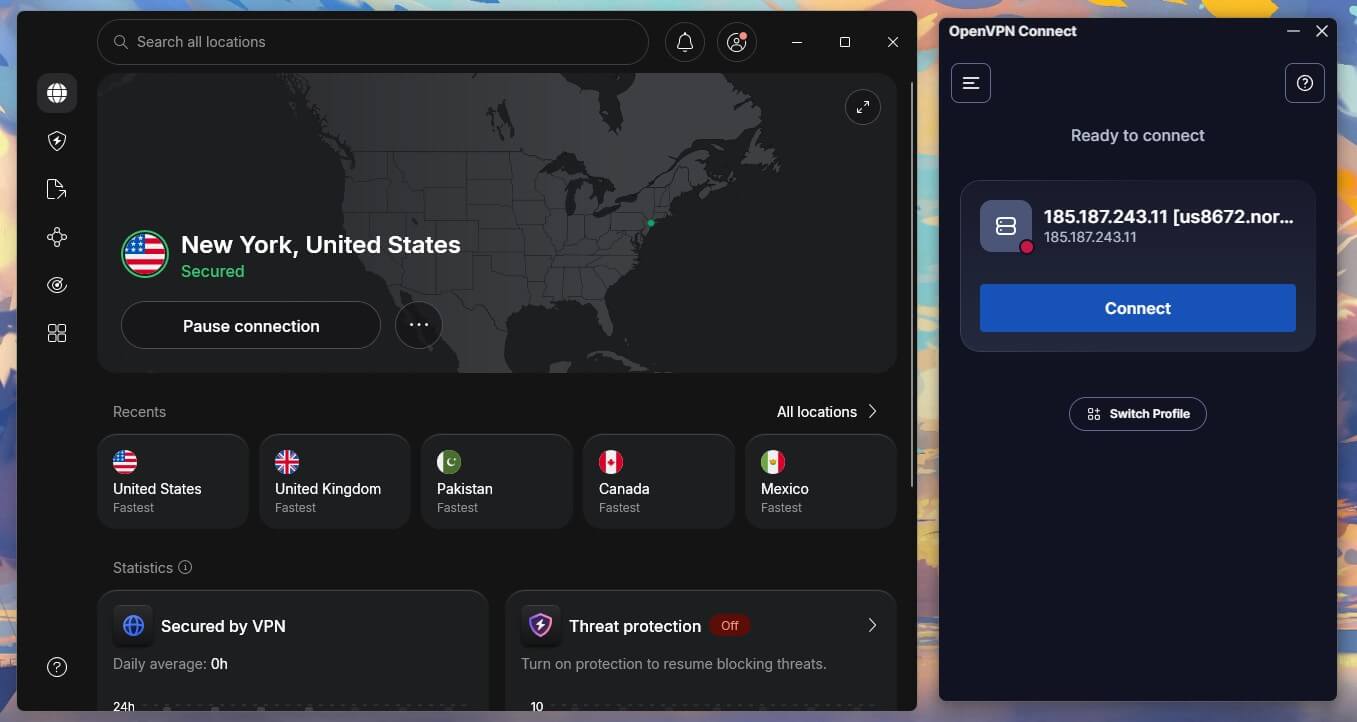Pause the VPN connection
Viewport: 1357px width, 722px height.
coord(251,325)
